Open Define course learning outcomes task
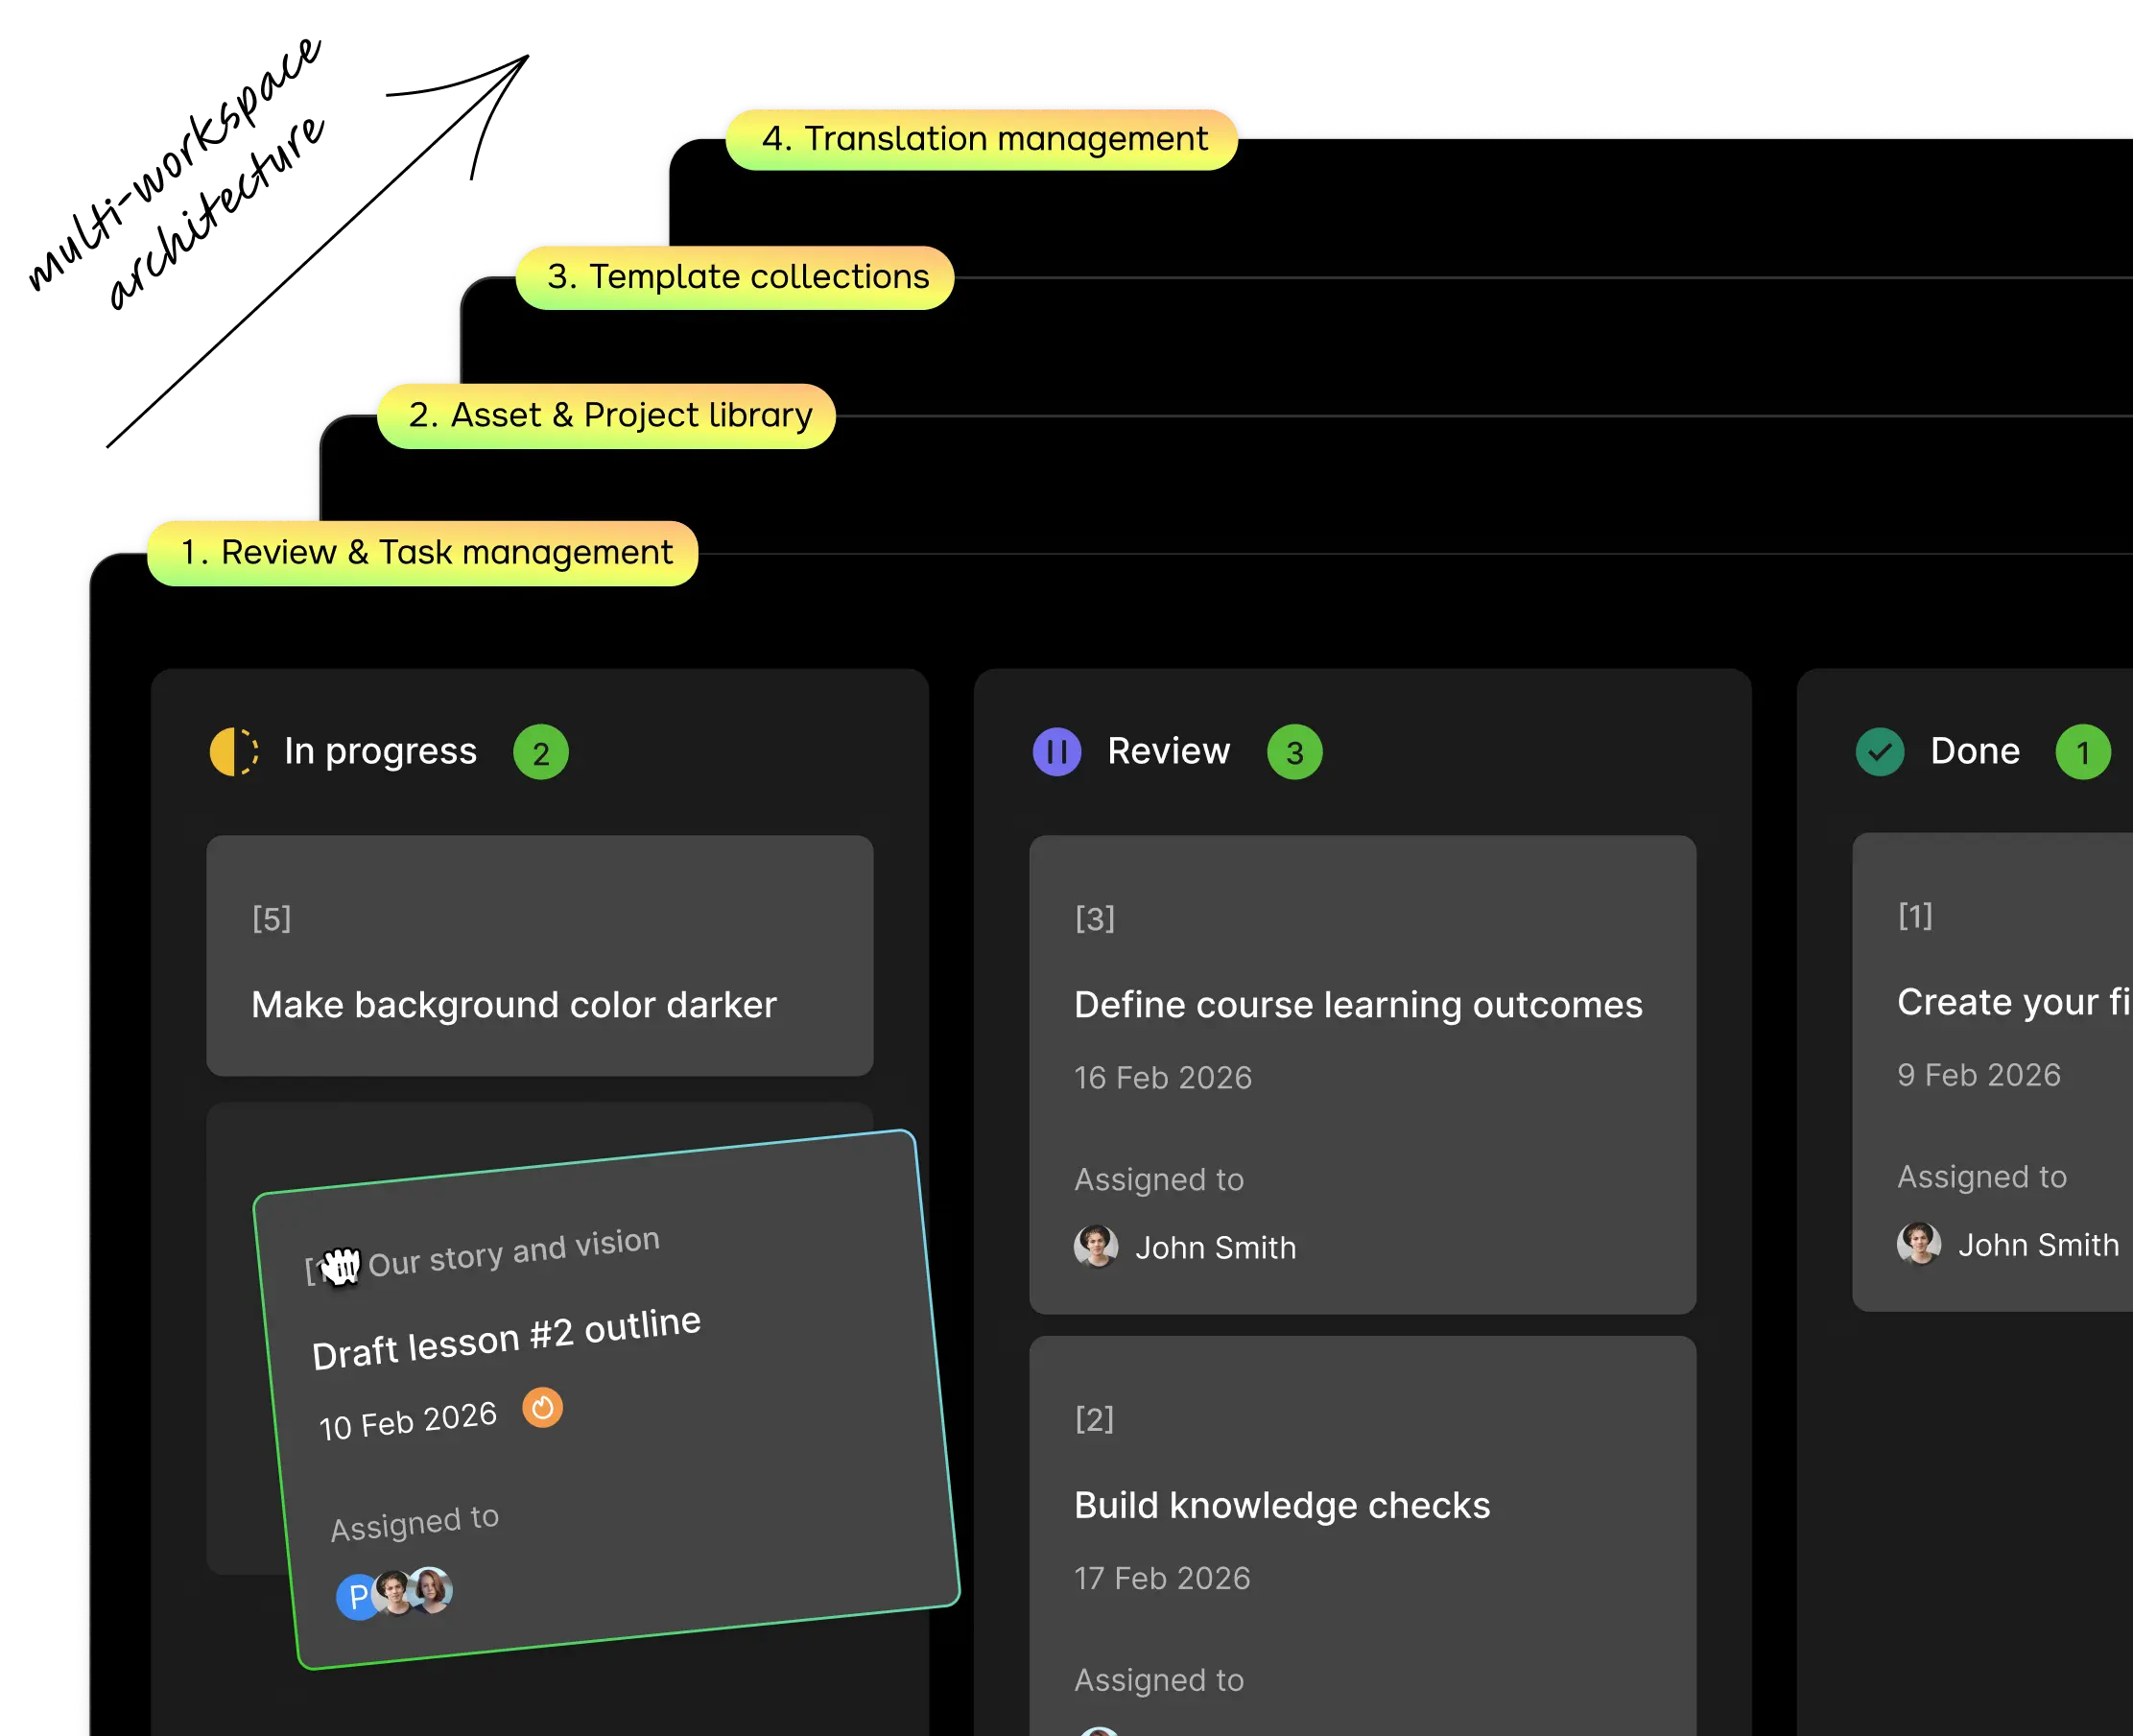 coord(1357,1005)
